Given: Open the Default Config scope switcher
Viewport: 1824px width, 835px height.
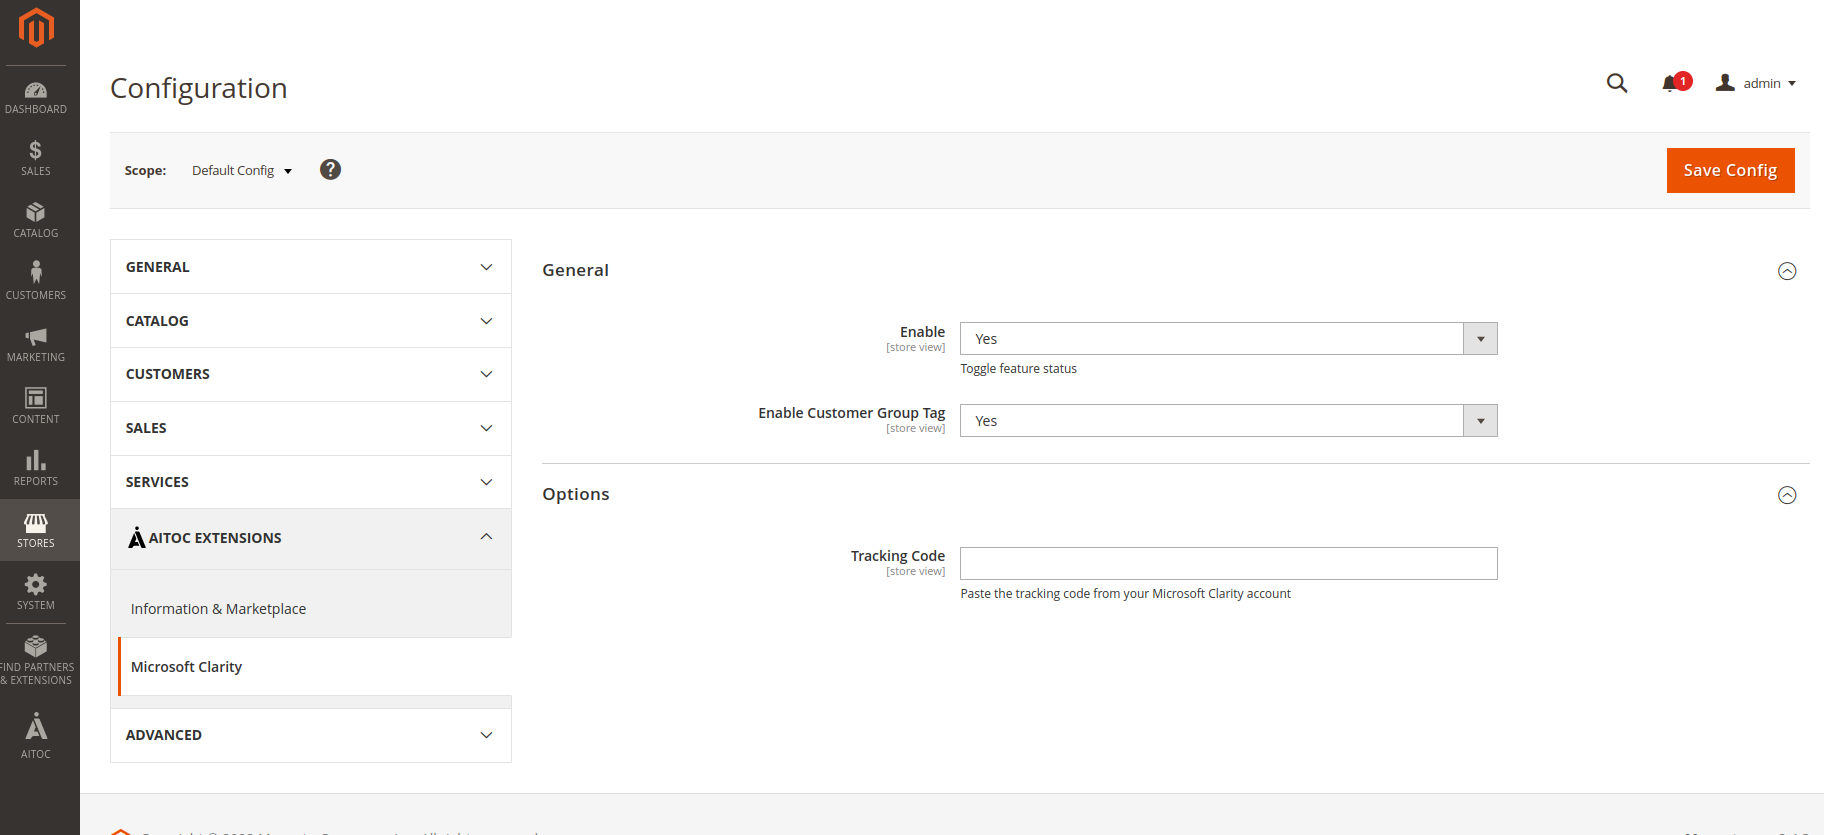Looking at the screenshot, I should (x=242, y=171).
